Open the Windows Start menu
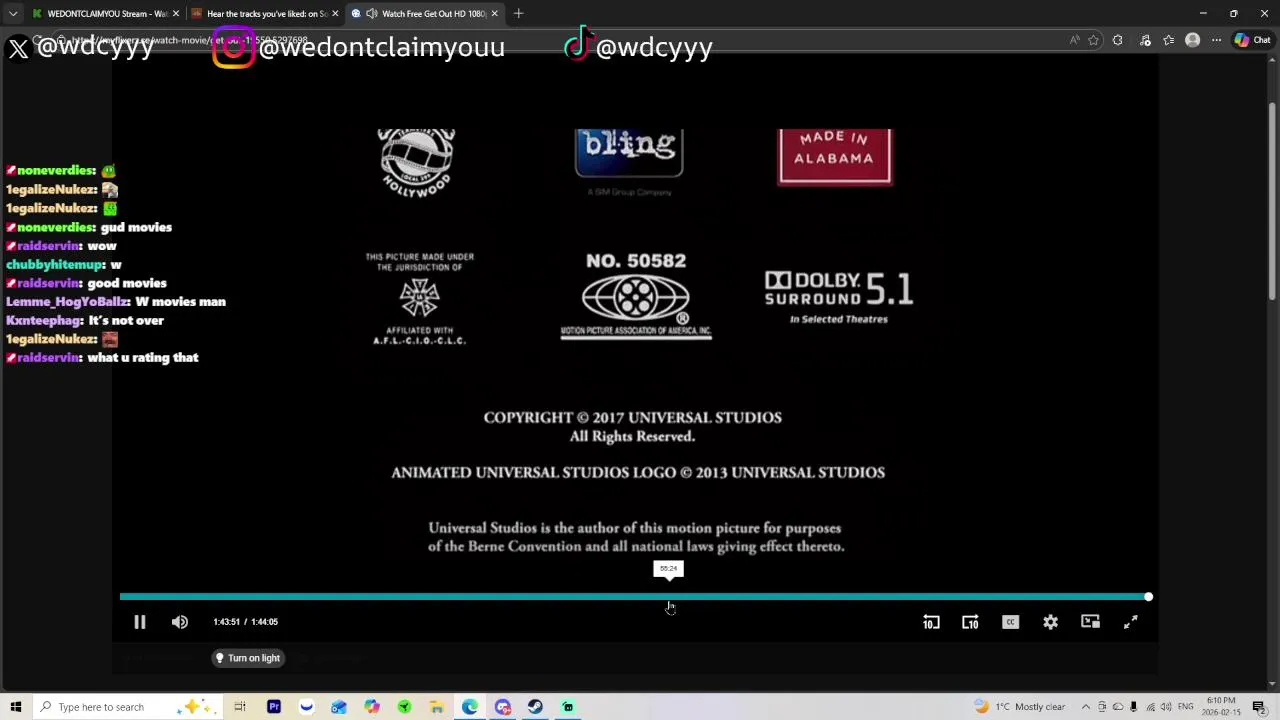Viewport: 1280px width, 720px height. click(x=16, y=707)
